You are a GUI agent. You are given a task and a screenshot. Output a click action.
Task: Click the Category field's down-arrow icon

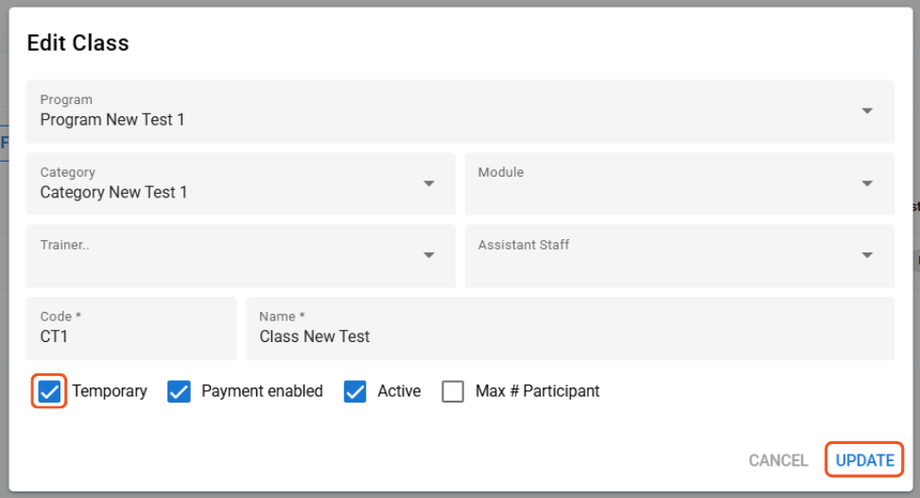point(429,183)
